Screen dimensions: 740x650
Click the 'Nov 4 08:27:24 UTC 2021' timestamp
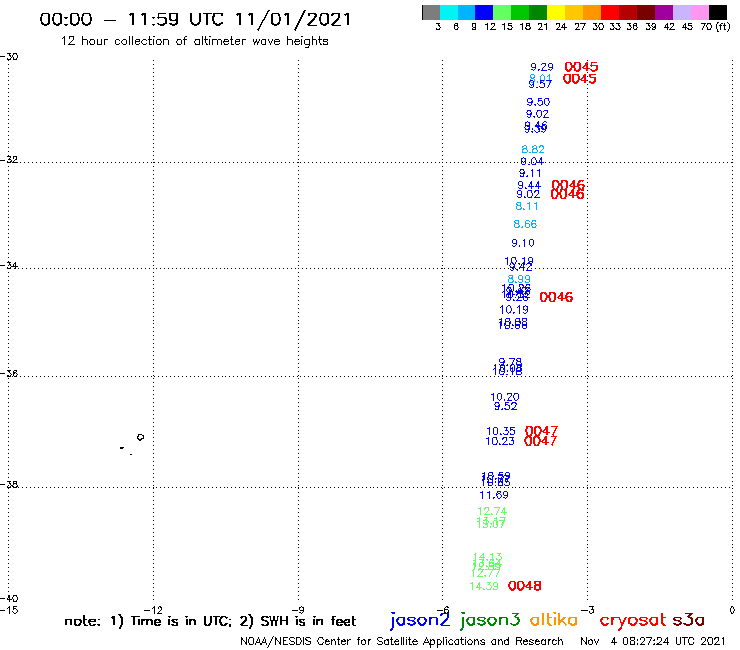(652, 642)
